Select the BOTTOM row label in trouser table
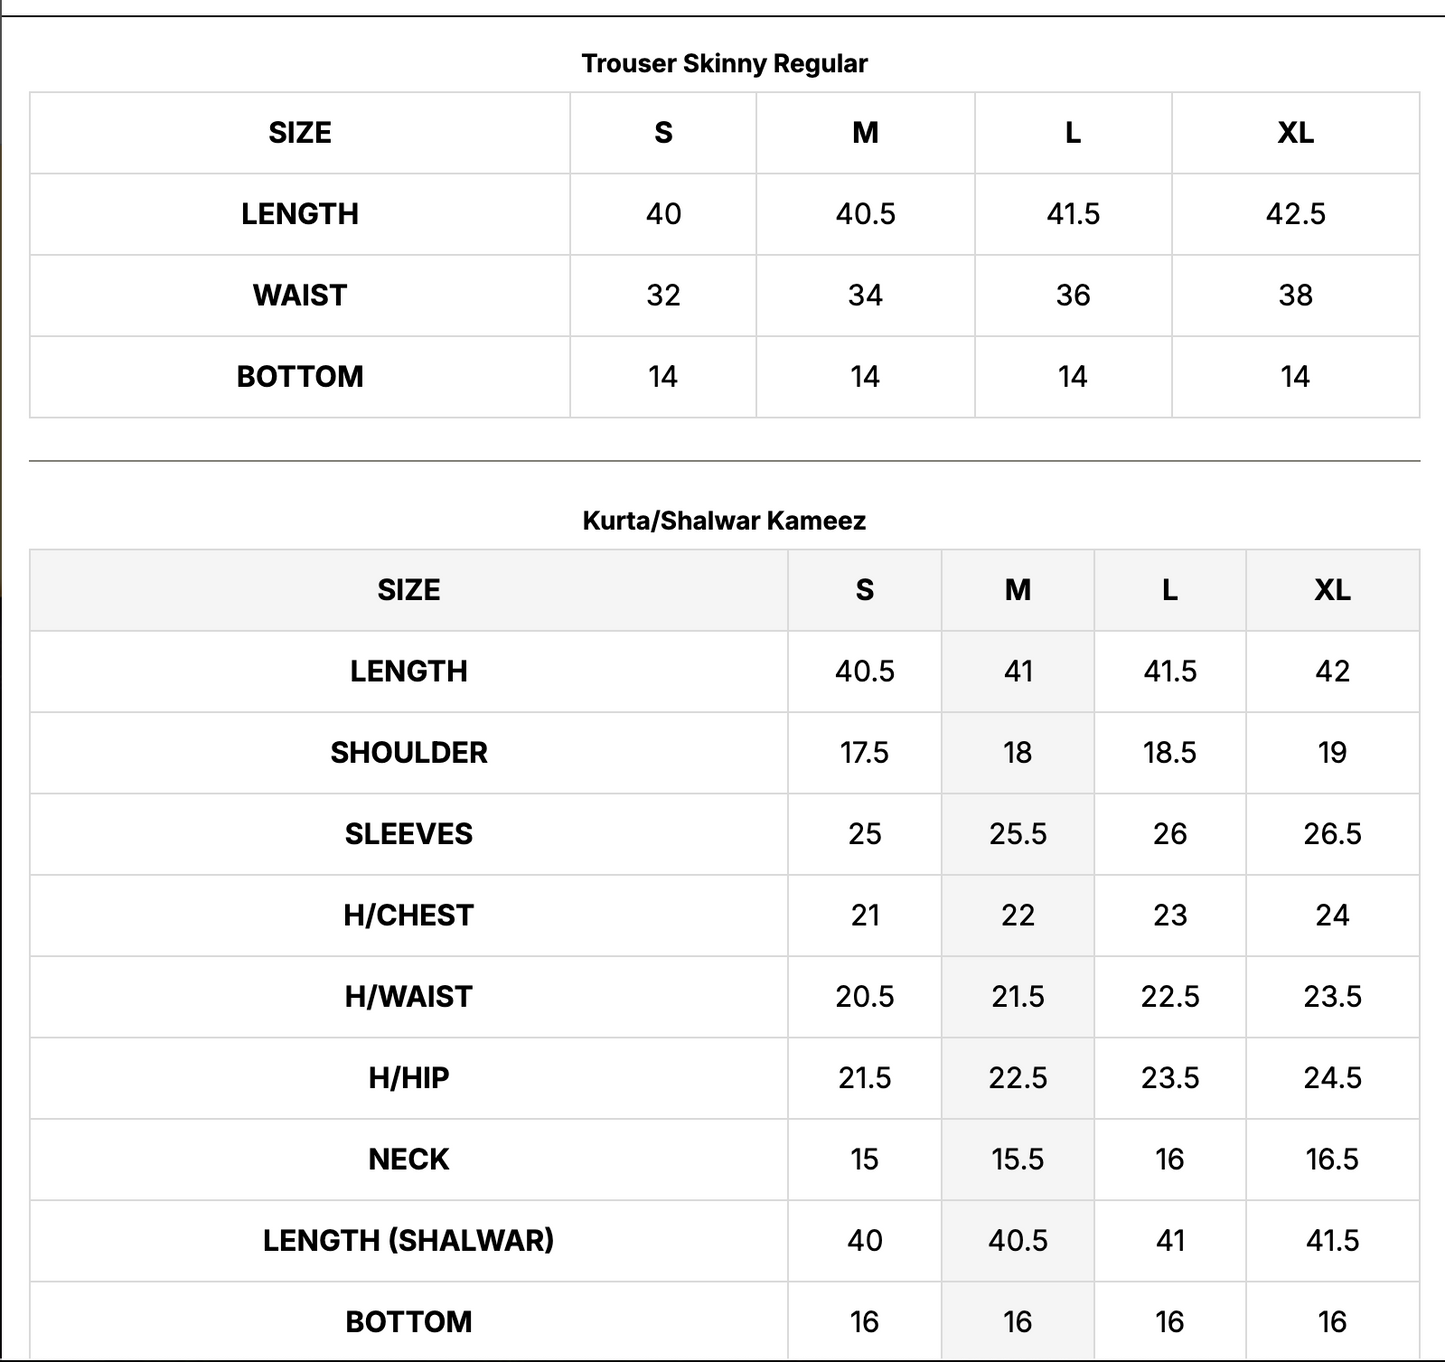 300,376
